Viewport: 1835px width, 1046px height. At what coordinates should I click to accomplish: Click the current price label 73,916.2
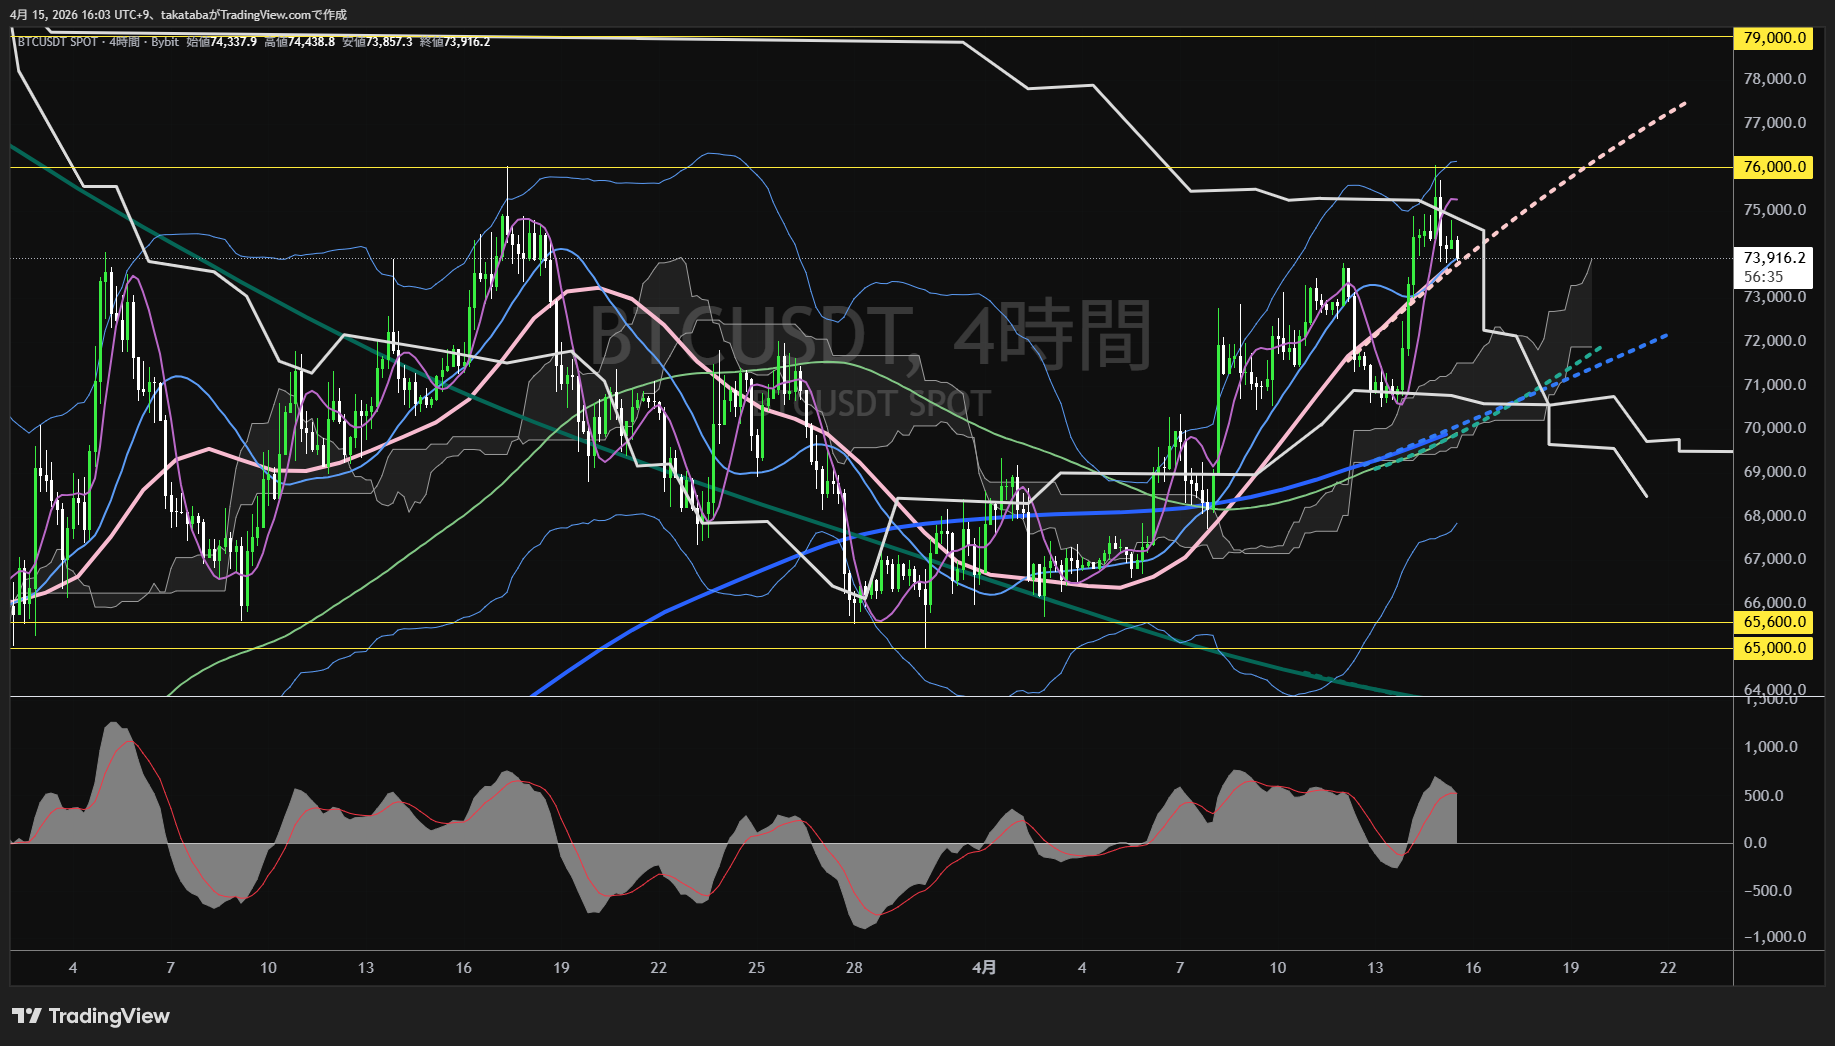pyautogui.click(x=1774, y=258)
